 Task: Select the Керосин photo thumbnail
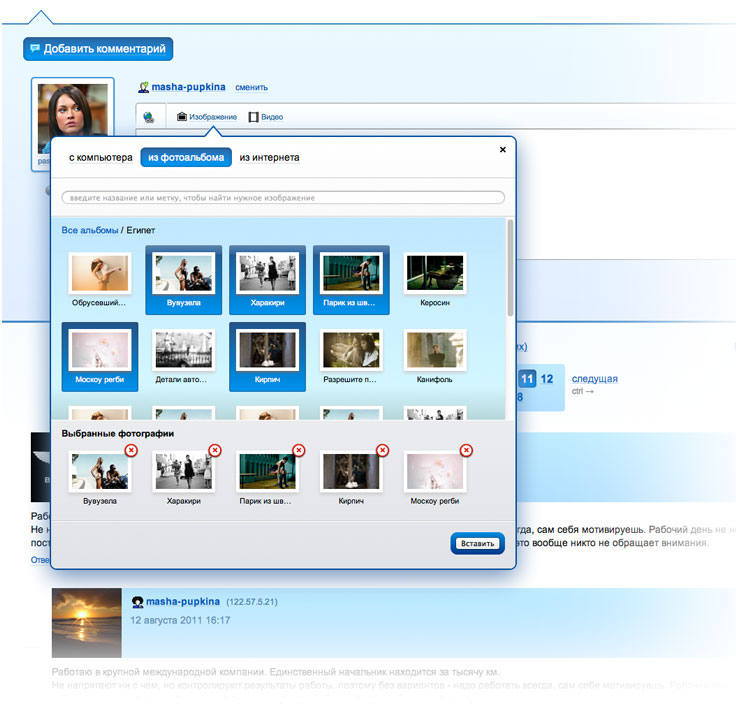(x=435, y=274)
